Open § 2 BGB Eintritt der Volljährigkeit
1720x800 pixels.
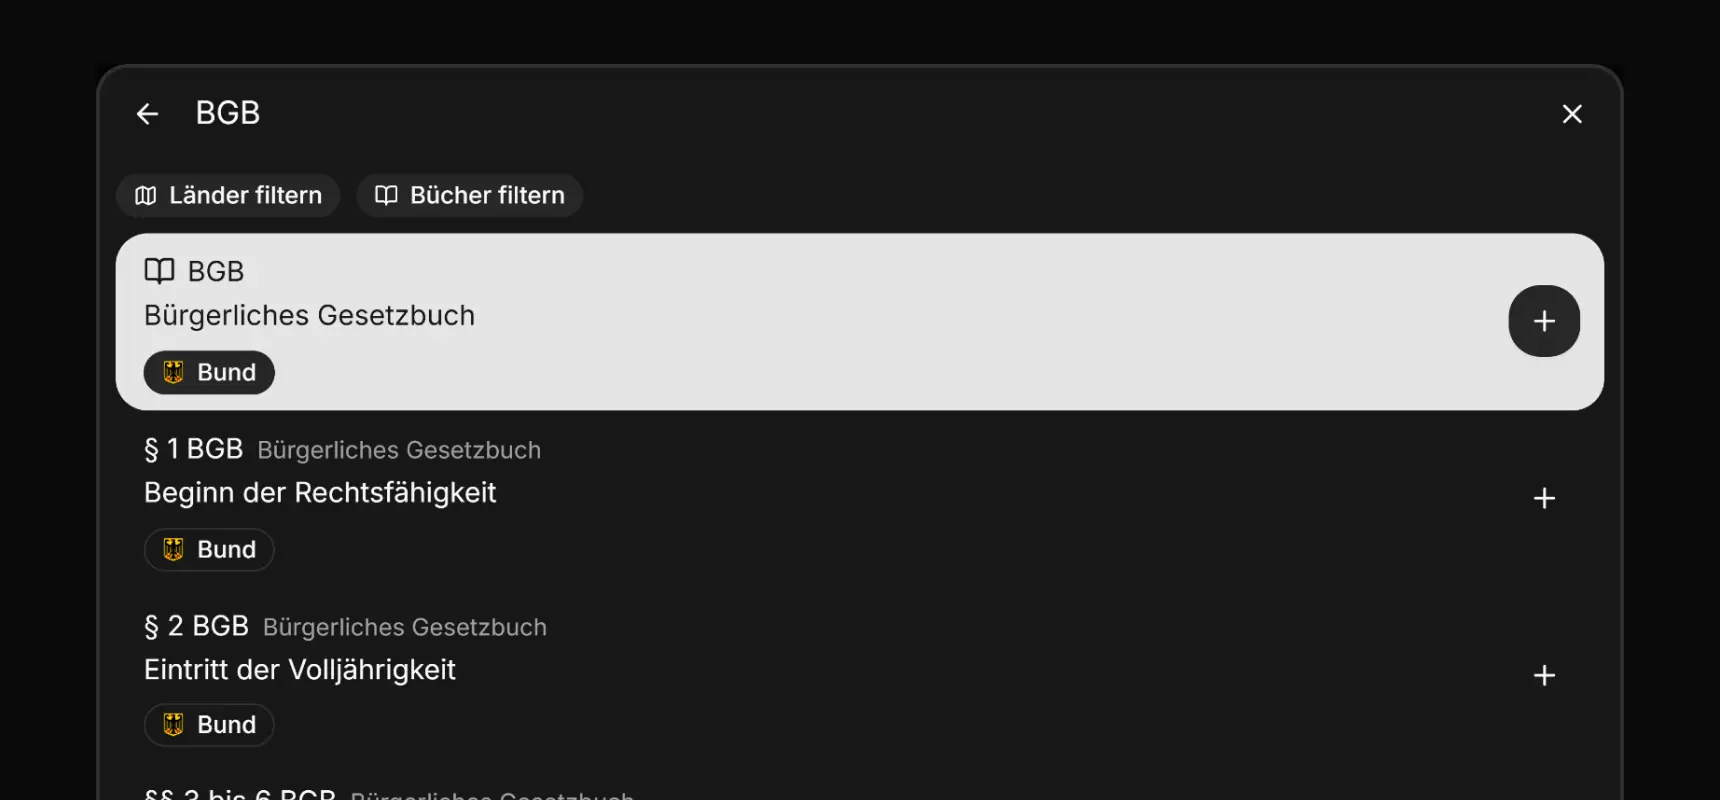[x=299, y=669]
